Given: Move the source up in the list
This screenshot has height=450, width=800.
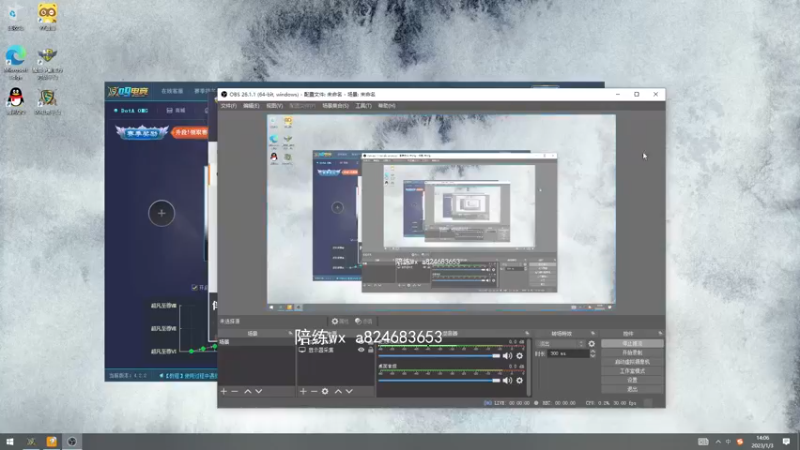Looking at the screenshot, I should click(338, 391).
